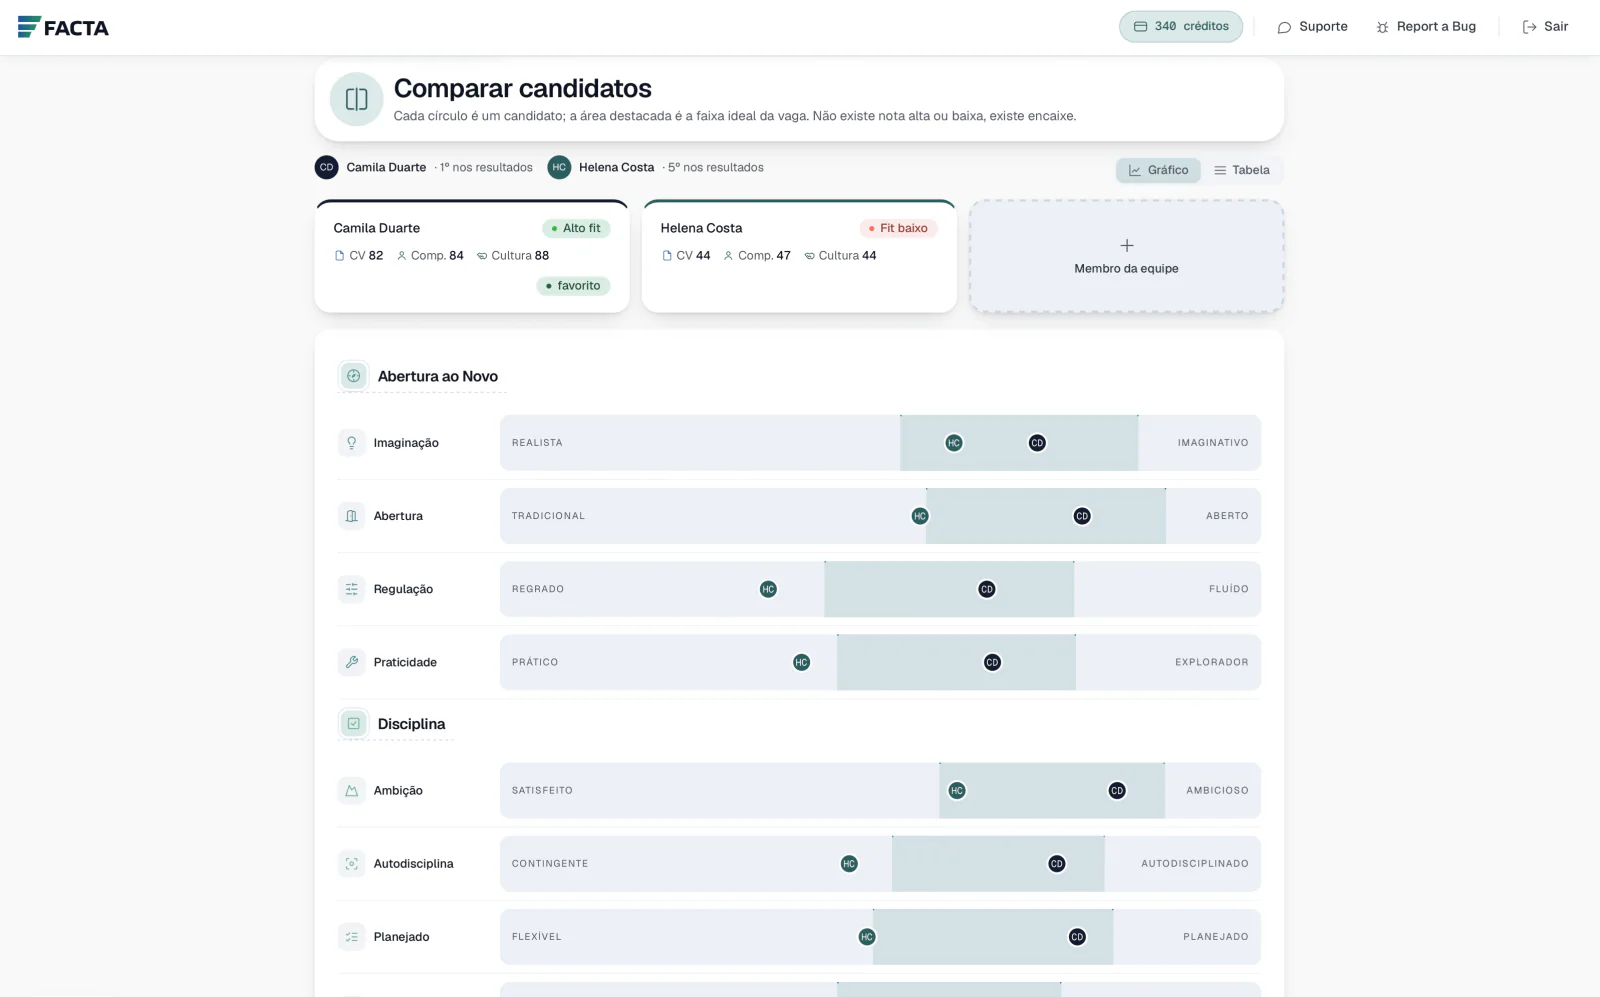Click the Abertura ao Novo heading
1600x997 pixels.
click(438, 376)
